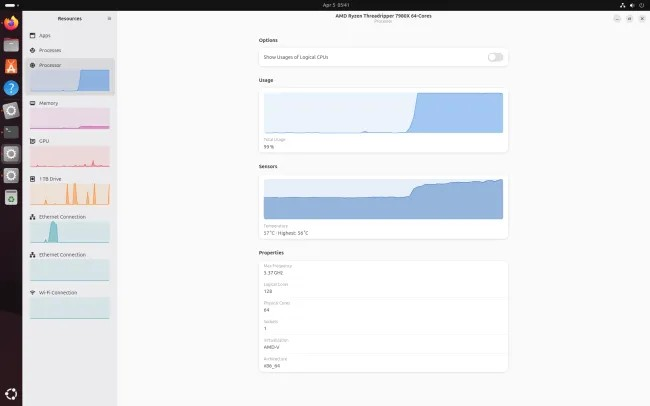The height and width of the screenshot is (406, 650).
Task: Click the first Ethernet Connection network icon
Action: 33,216
